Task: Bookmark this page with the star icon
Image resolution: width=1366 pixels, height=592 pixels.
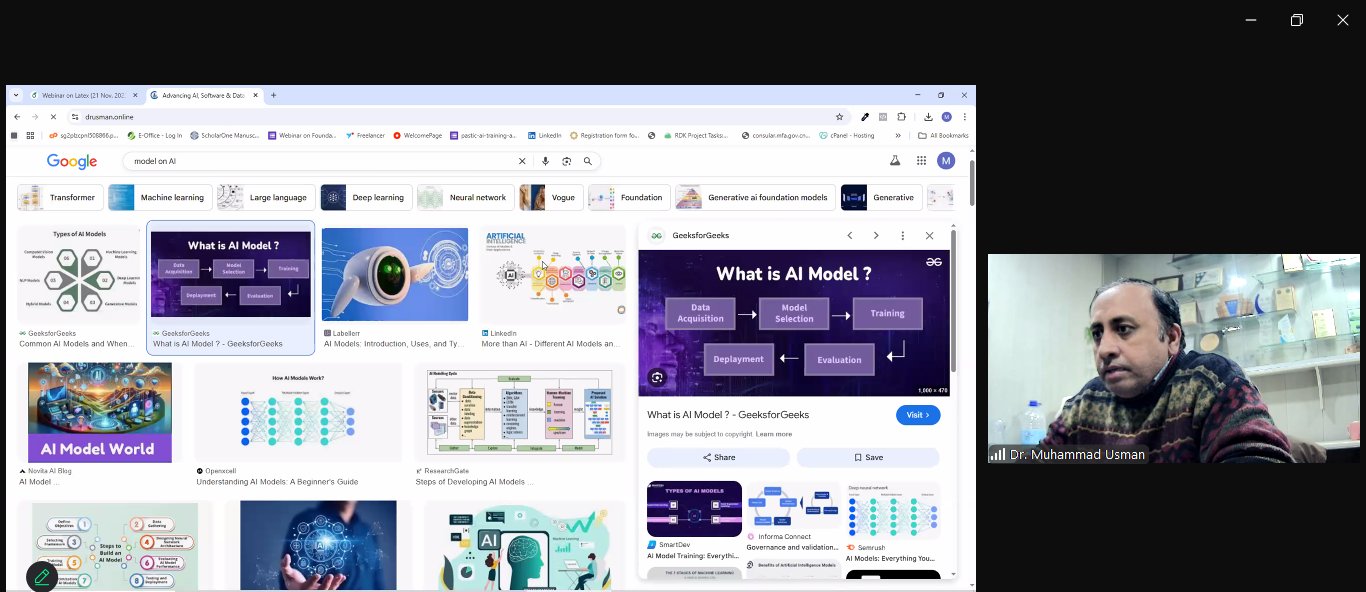Action: tap(839, 117)
